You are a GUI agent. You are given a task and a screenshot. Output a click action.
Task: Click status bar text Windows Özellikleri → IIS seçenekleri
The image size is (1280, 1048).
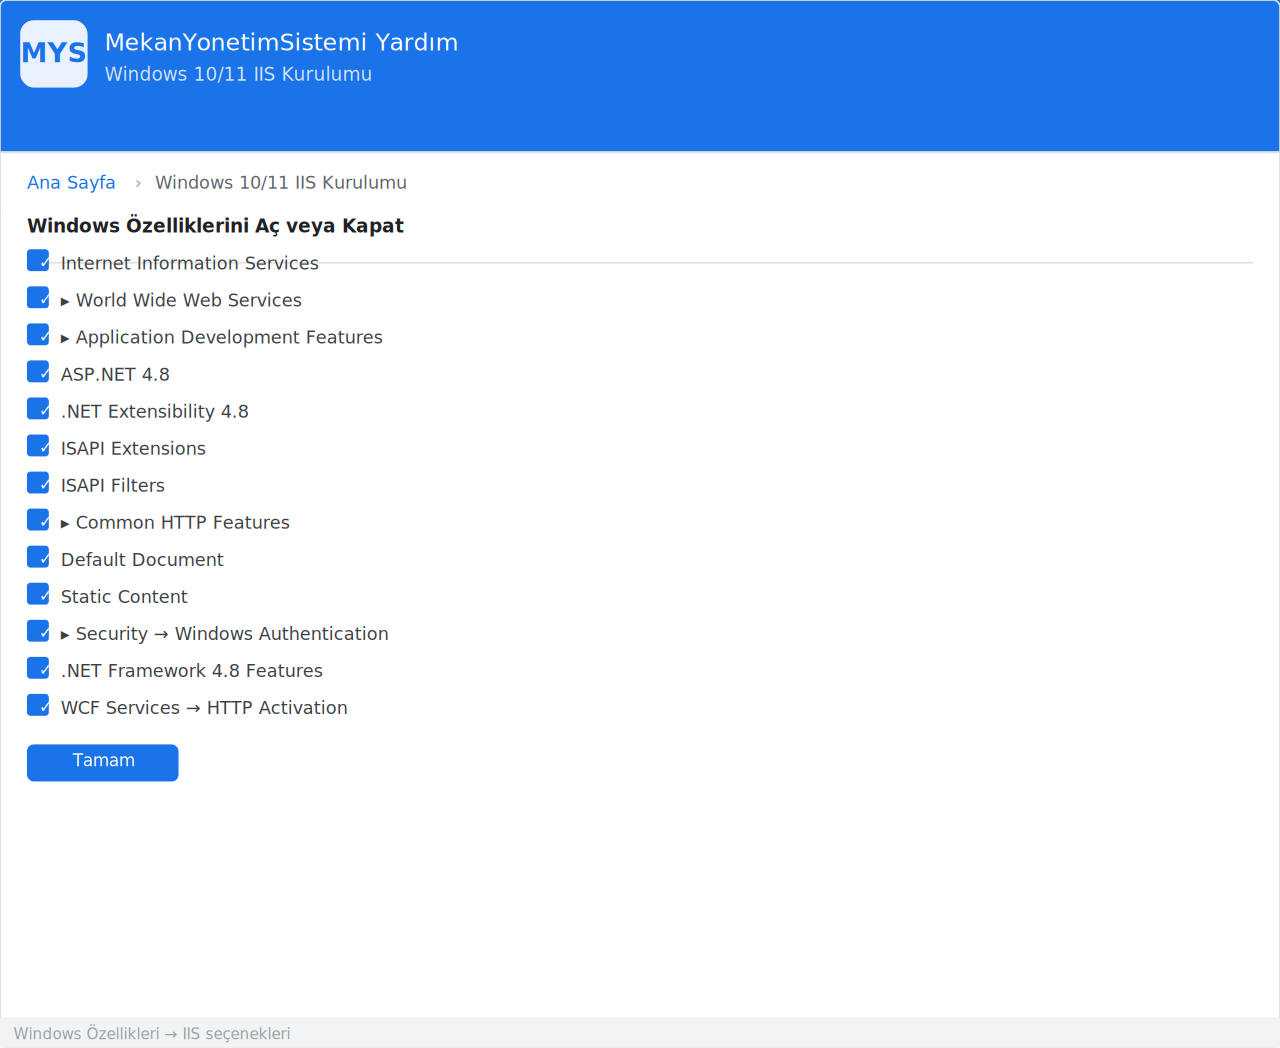[152, 1033]
